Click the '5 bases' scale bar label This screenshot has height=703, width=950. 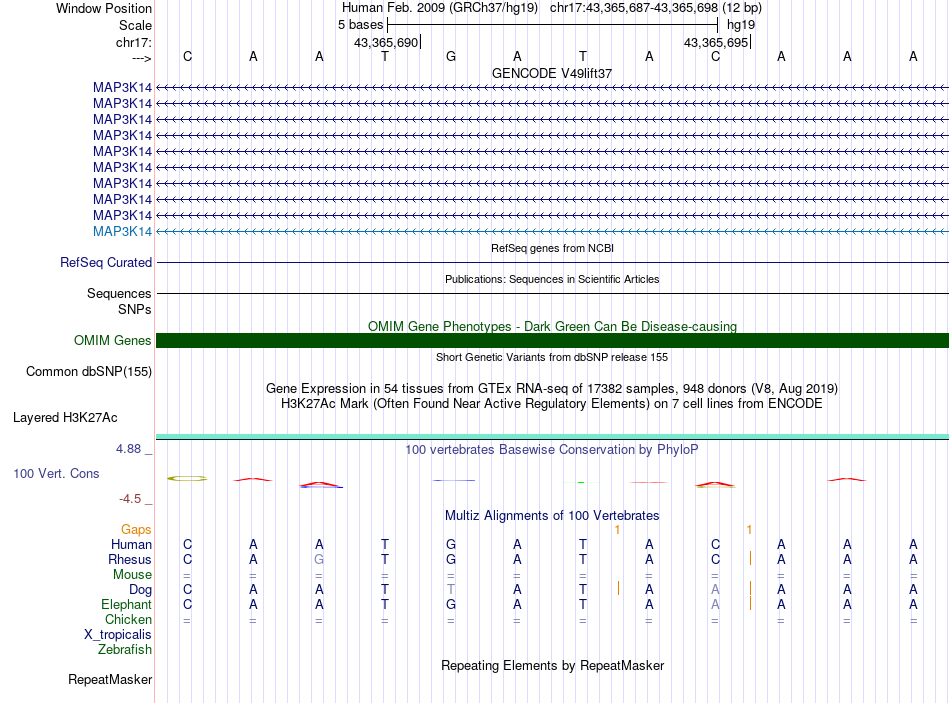(360, 25)
